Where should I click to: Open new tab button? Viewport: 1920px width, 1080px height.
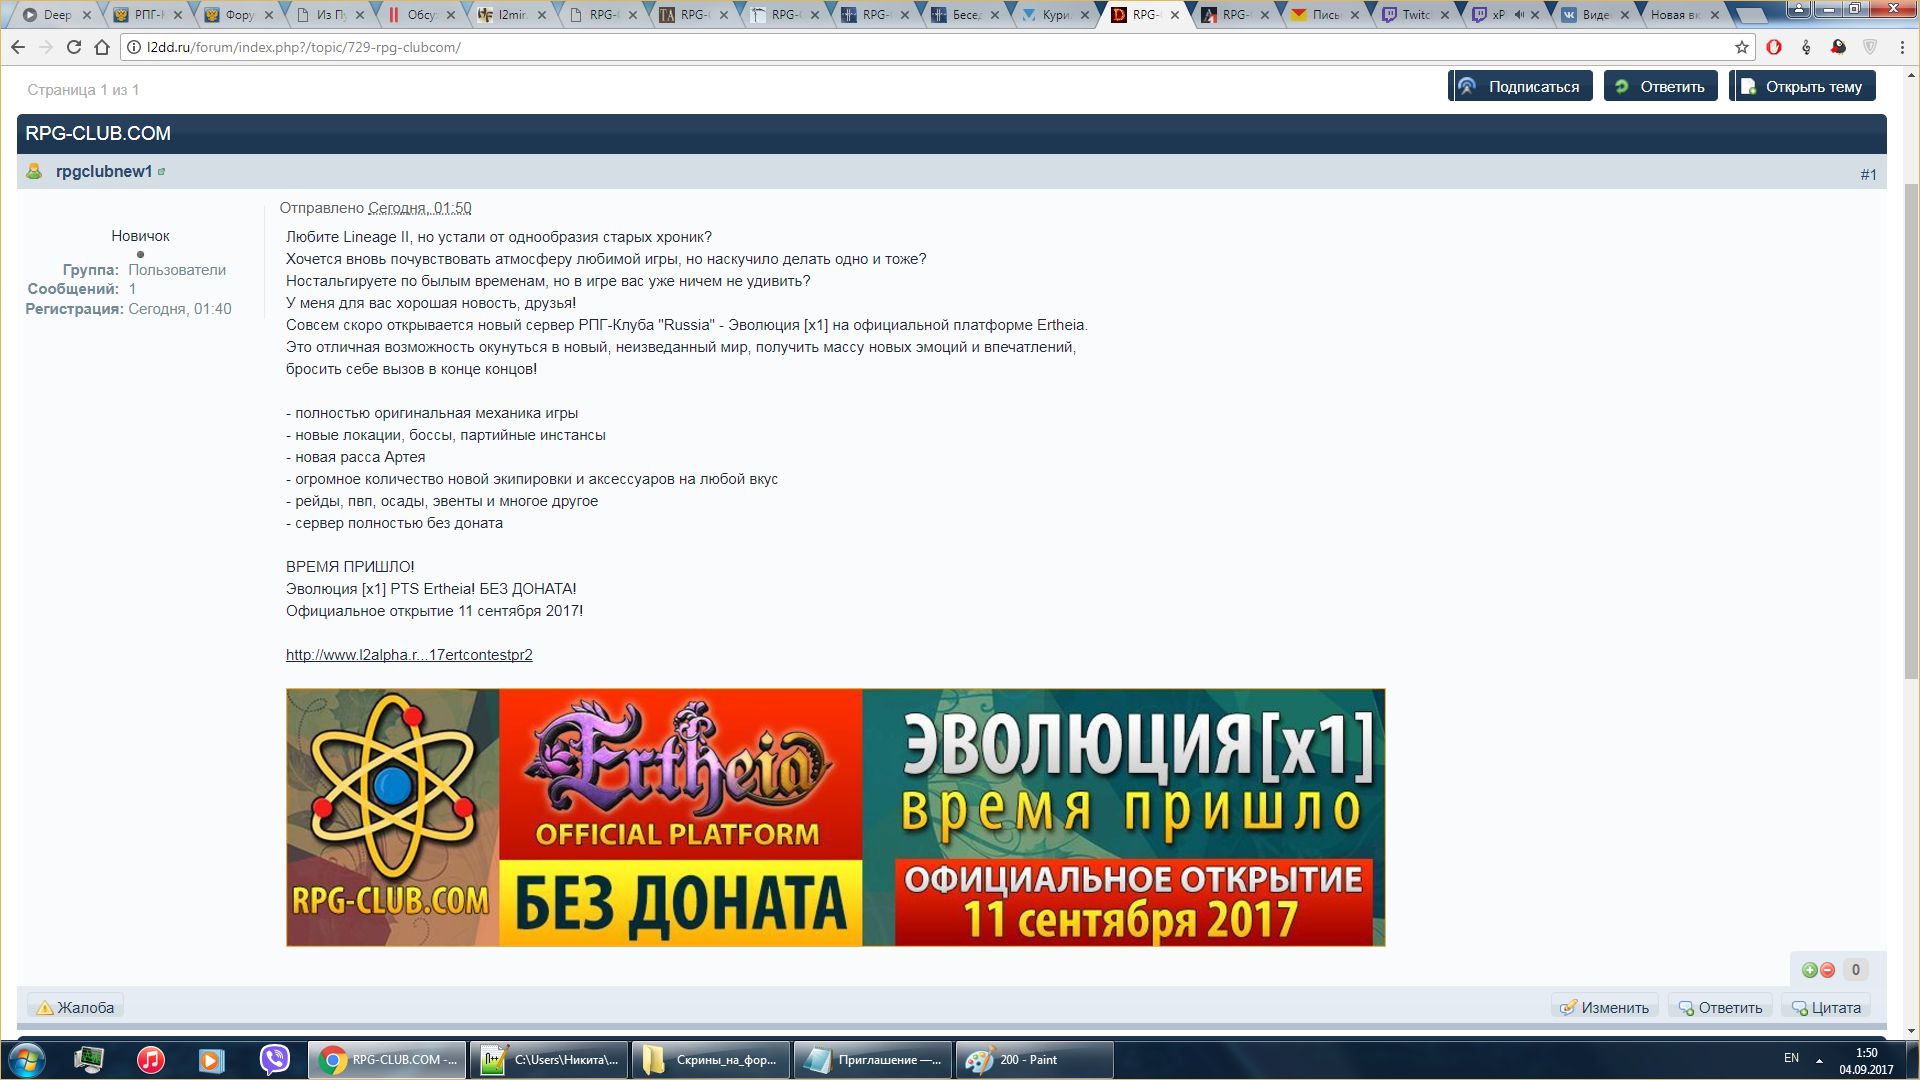1752,15
